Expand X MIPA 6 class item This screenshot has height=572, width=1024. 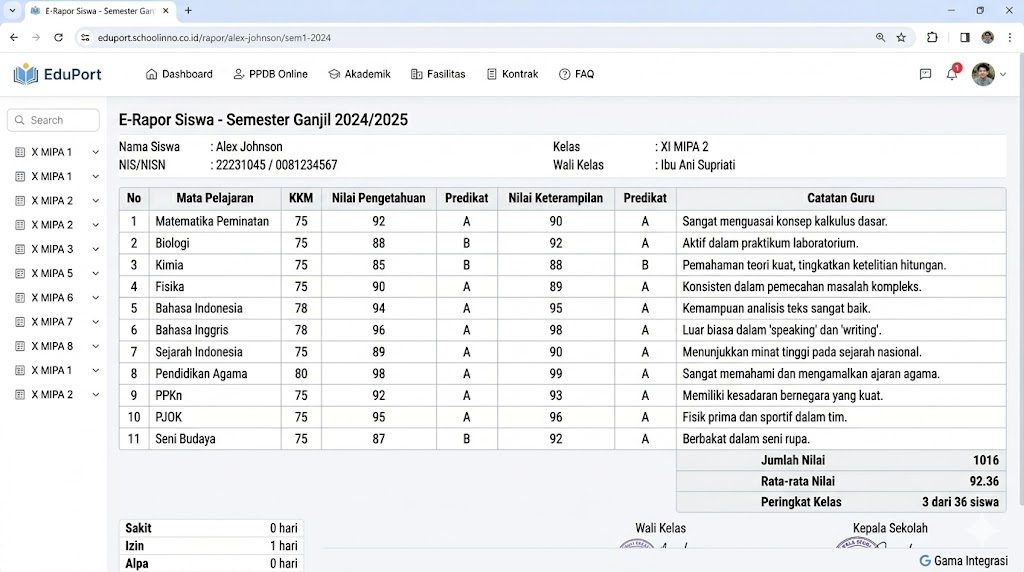(95, 298)
